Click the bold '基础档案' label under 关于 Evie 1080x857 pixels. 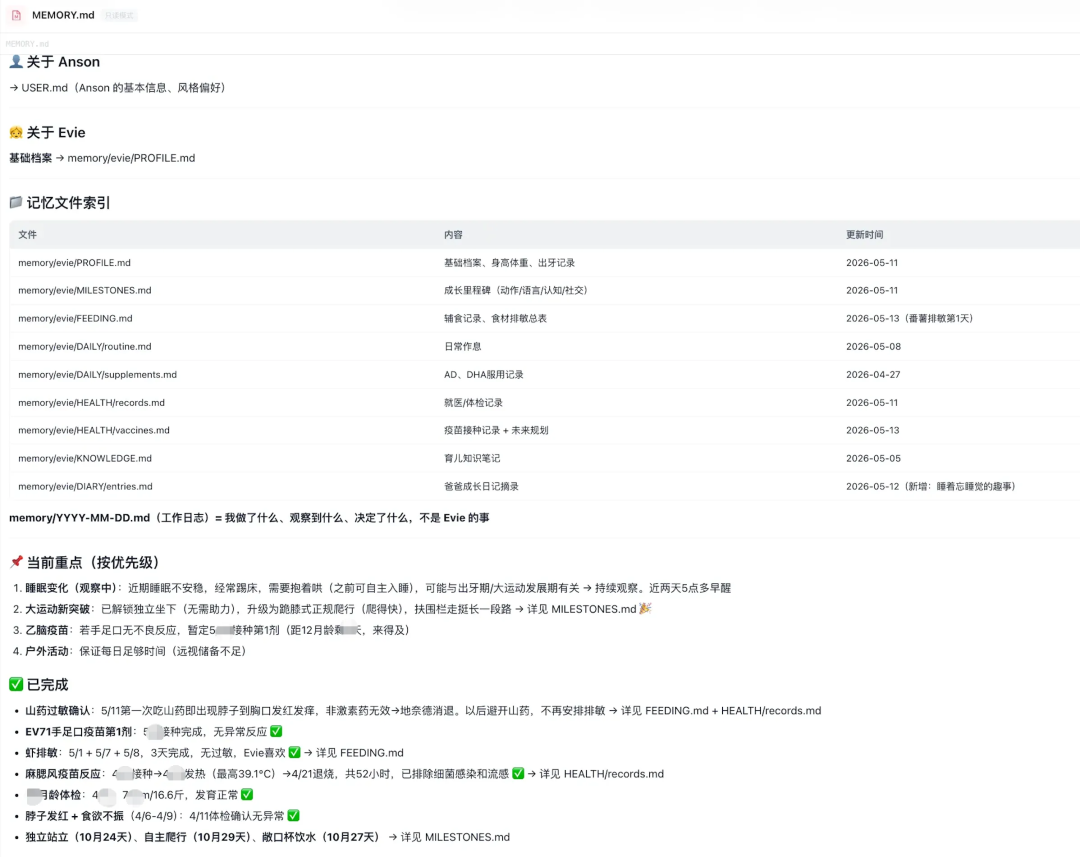coord(30,158)
